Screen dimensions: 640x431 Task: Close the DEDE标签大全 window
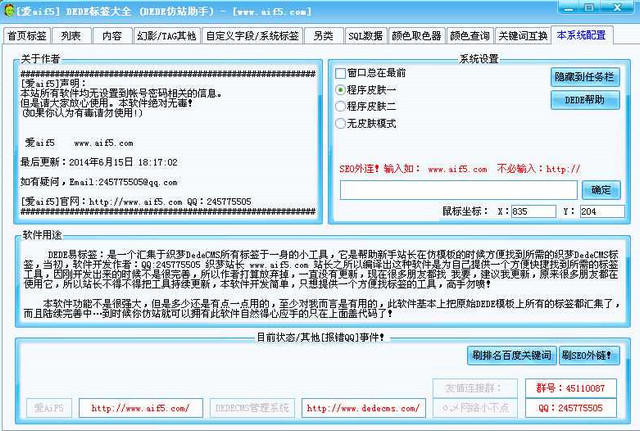click(x=618, y=7)
